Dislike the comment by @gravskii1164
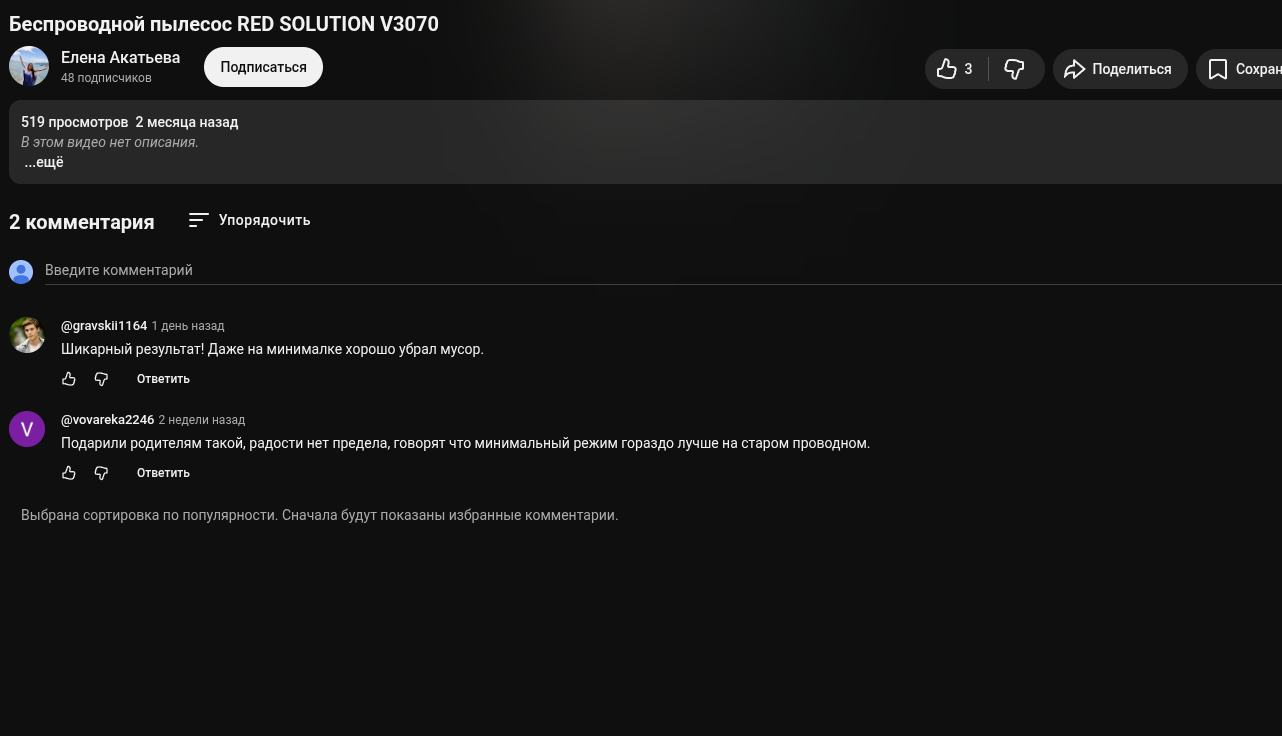This screenshot has width=1282, height=736. (x=101, y=379)
